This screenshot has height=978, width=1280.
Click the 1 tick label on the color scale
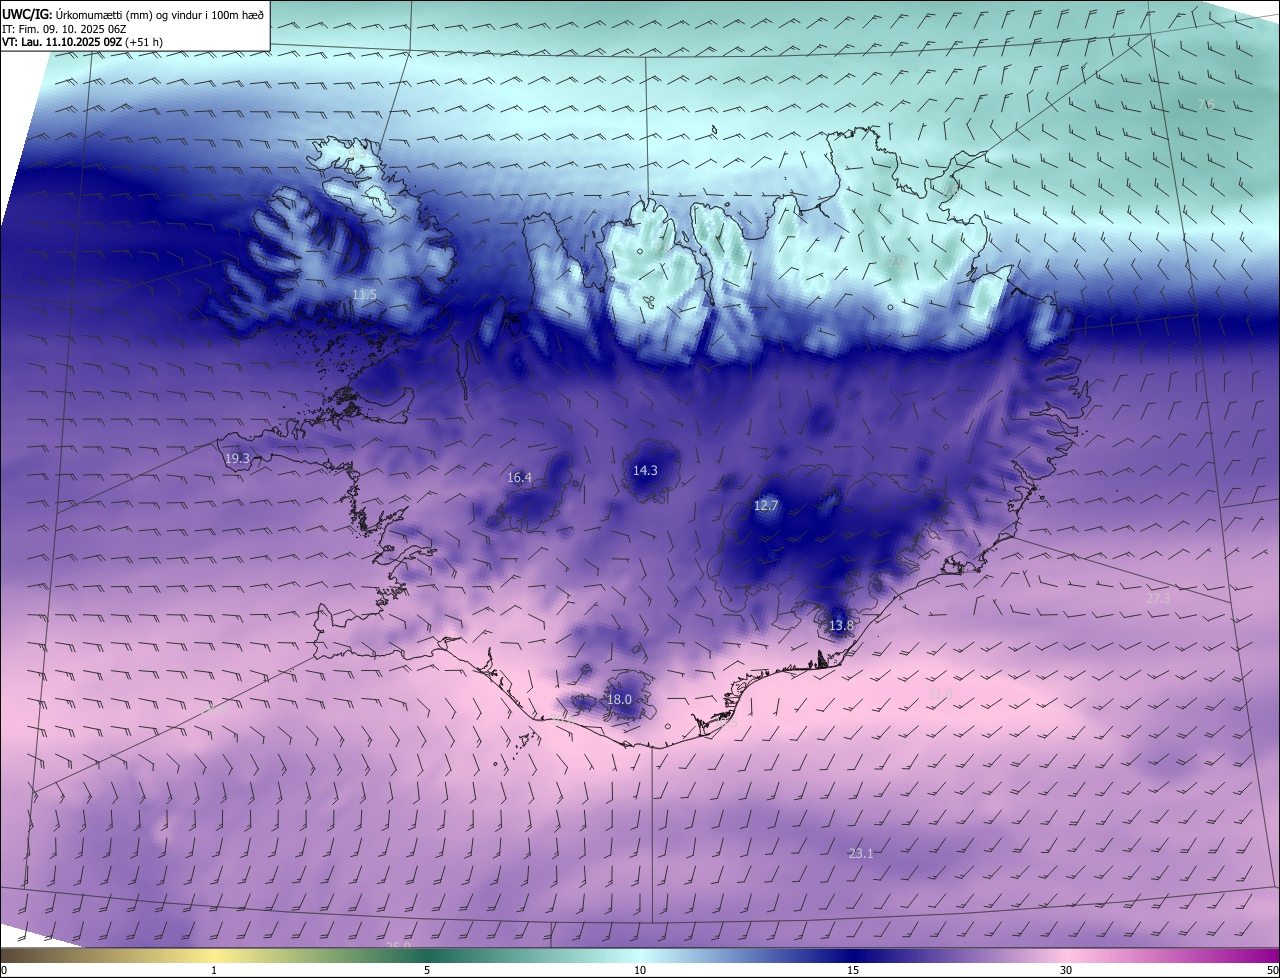point(214,971)
